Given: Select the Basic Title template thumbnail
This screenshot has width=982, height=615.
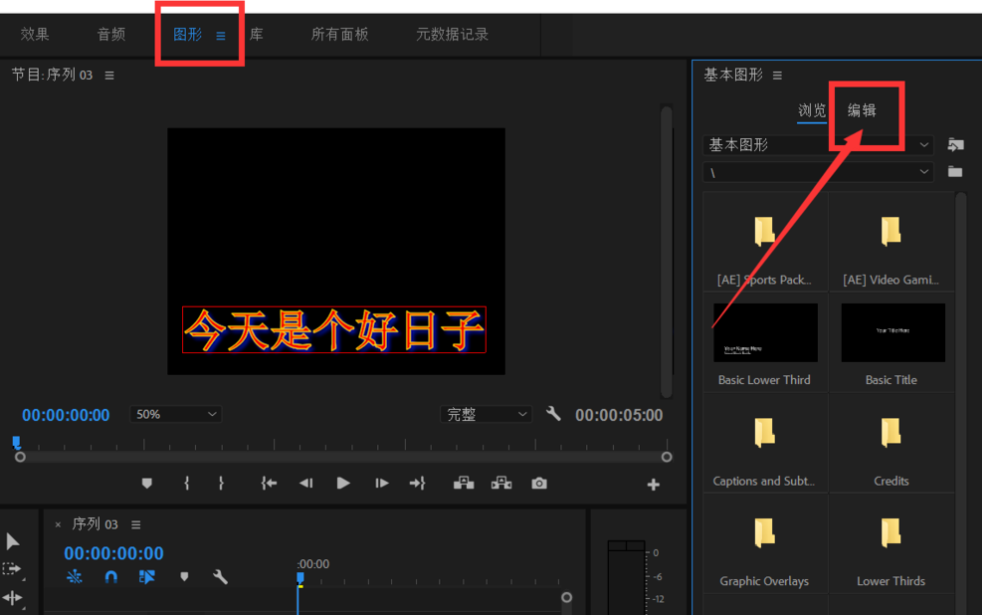Looking at the screenshot, I should (891, 332).
